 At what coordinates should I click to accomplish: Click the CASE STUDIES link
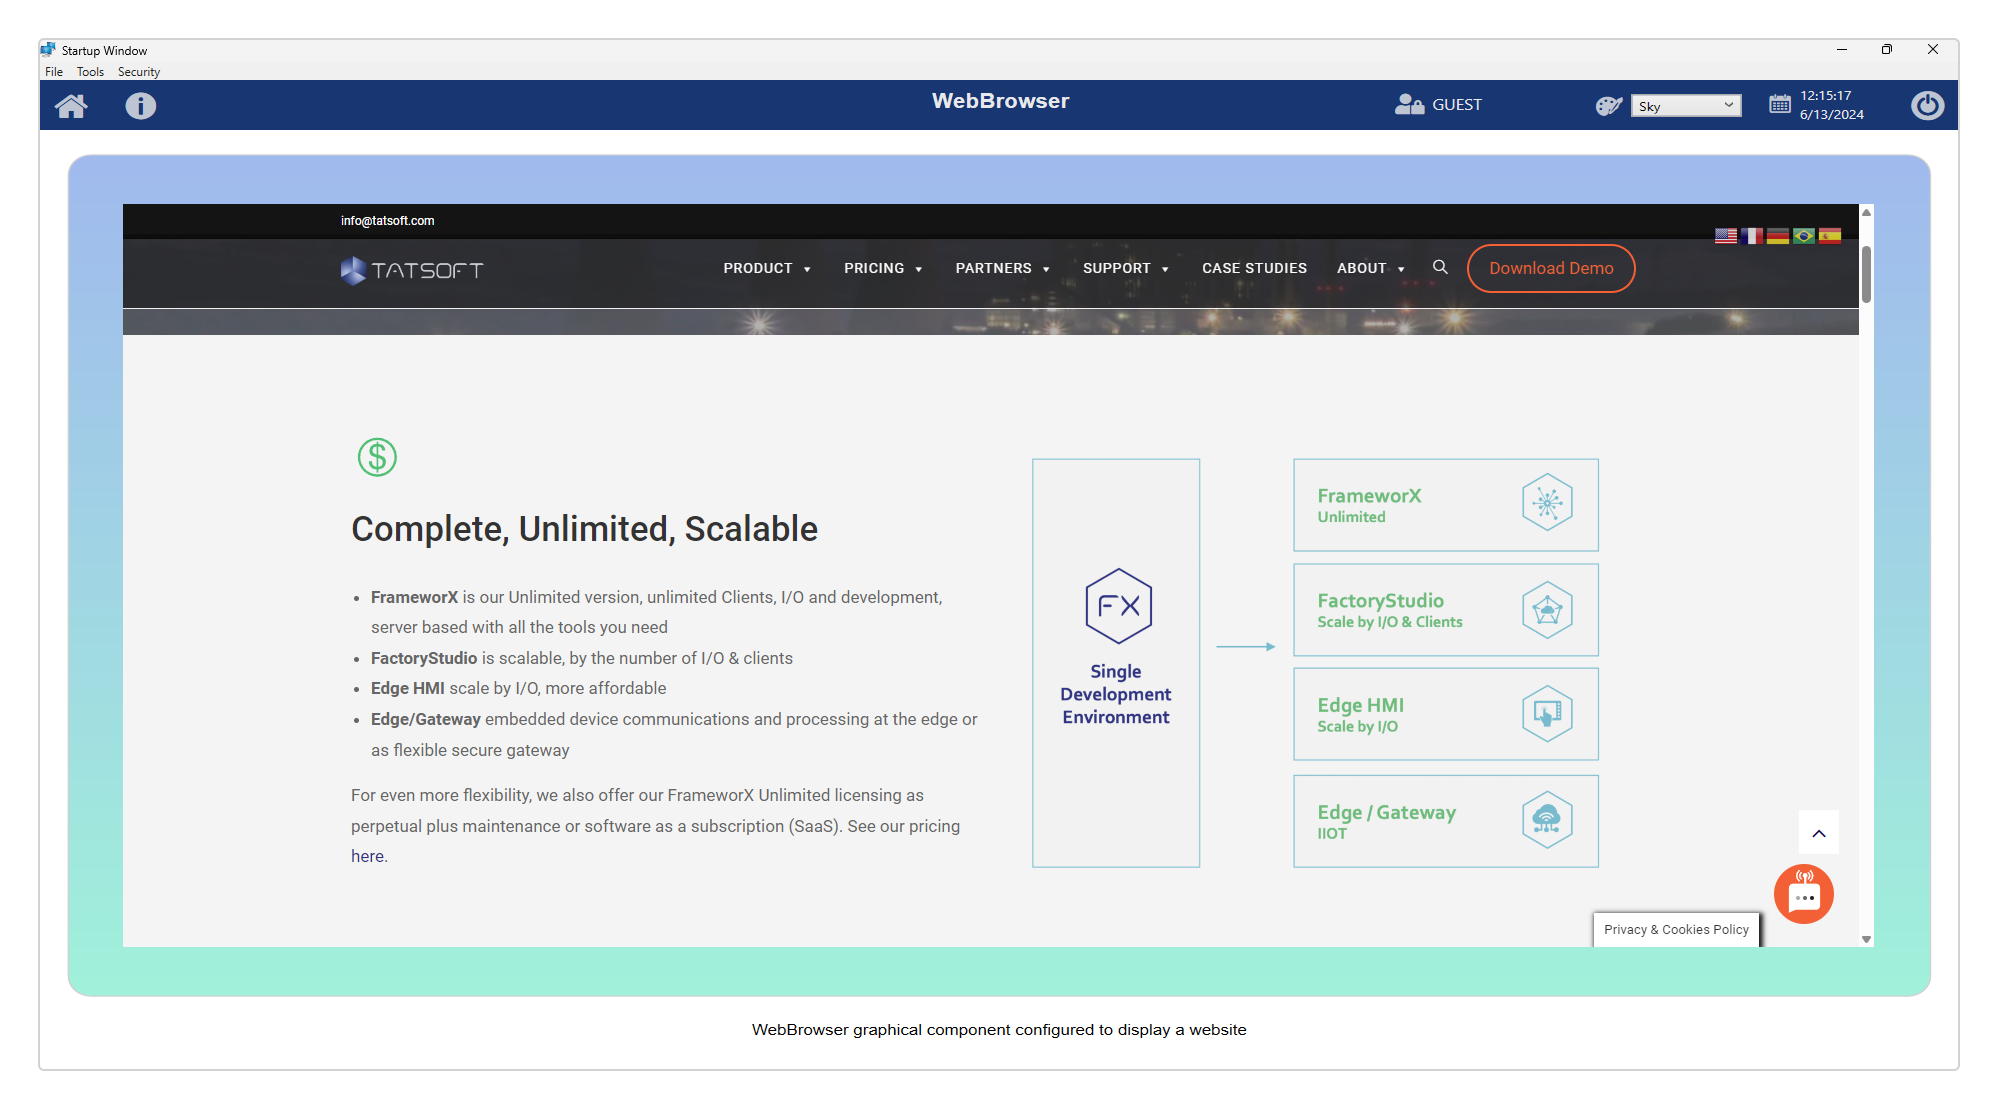1254,268
